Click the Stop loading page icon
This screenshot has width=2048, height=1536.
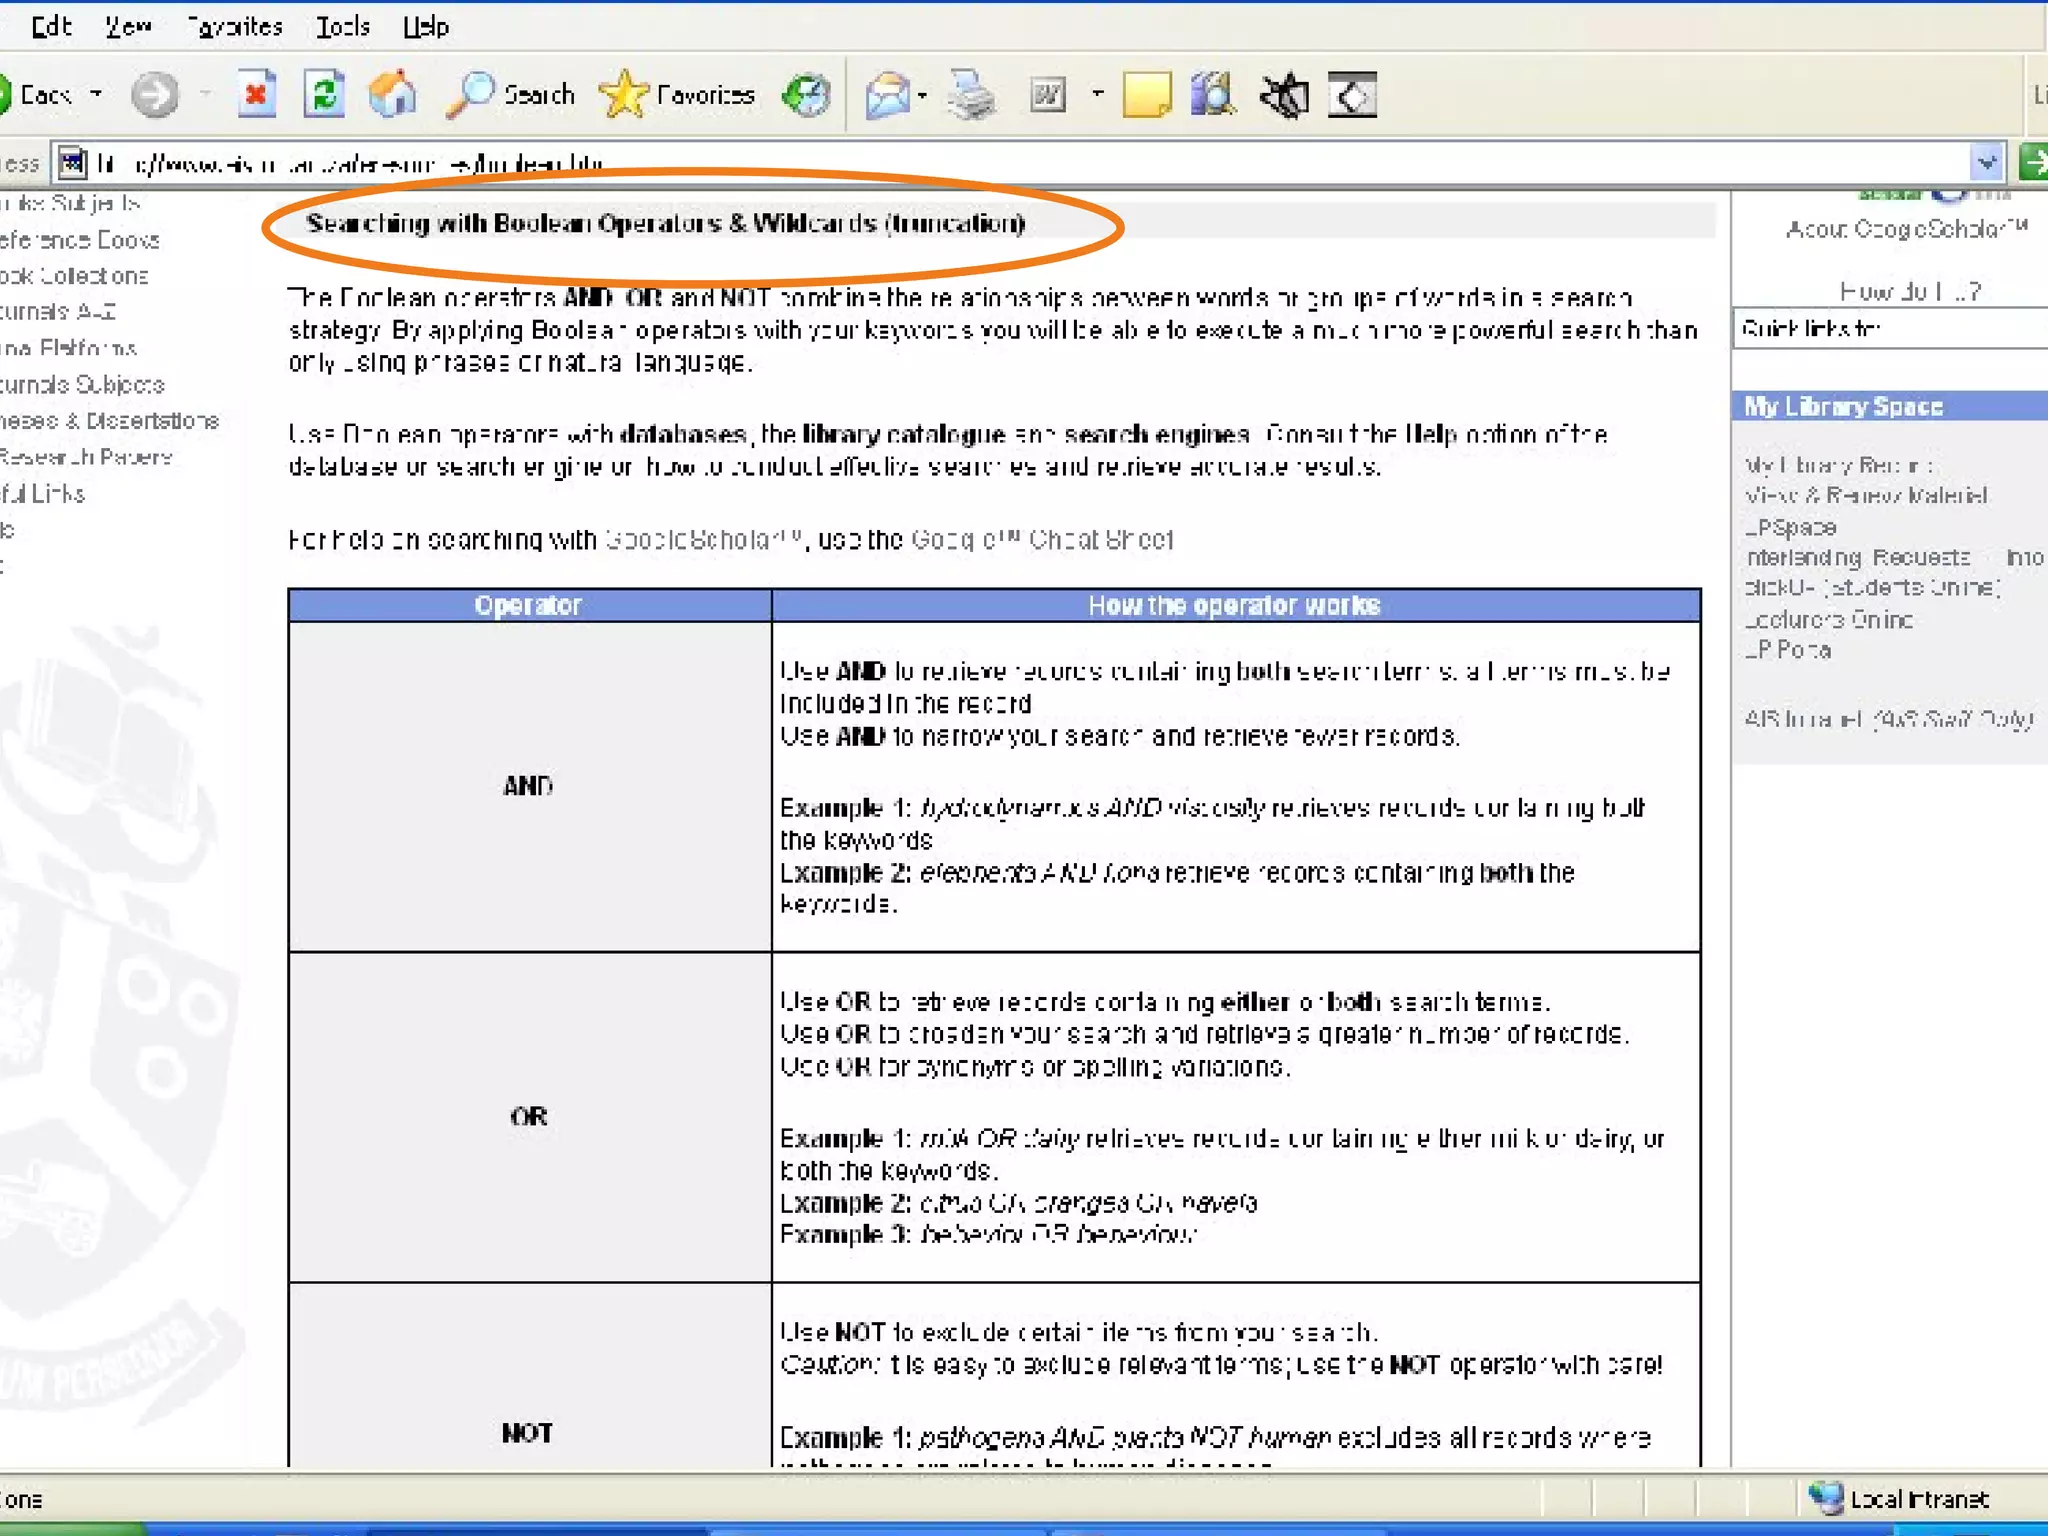[x=256, y=96]
